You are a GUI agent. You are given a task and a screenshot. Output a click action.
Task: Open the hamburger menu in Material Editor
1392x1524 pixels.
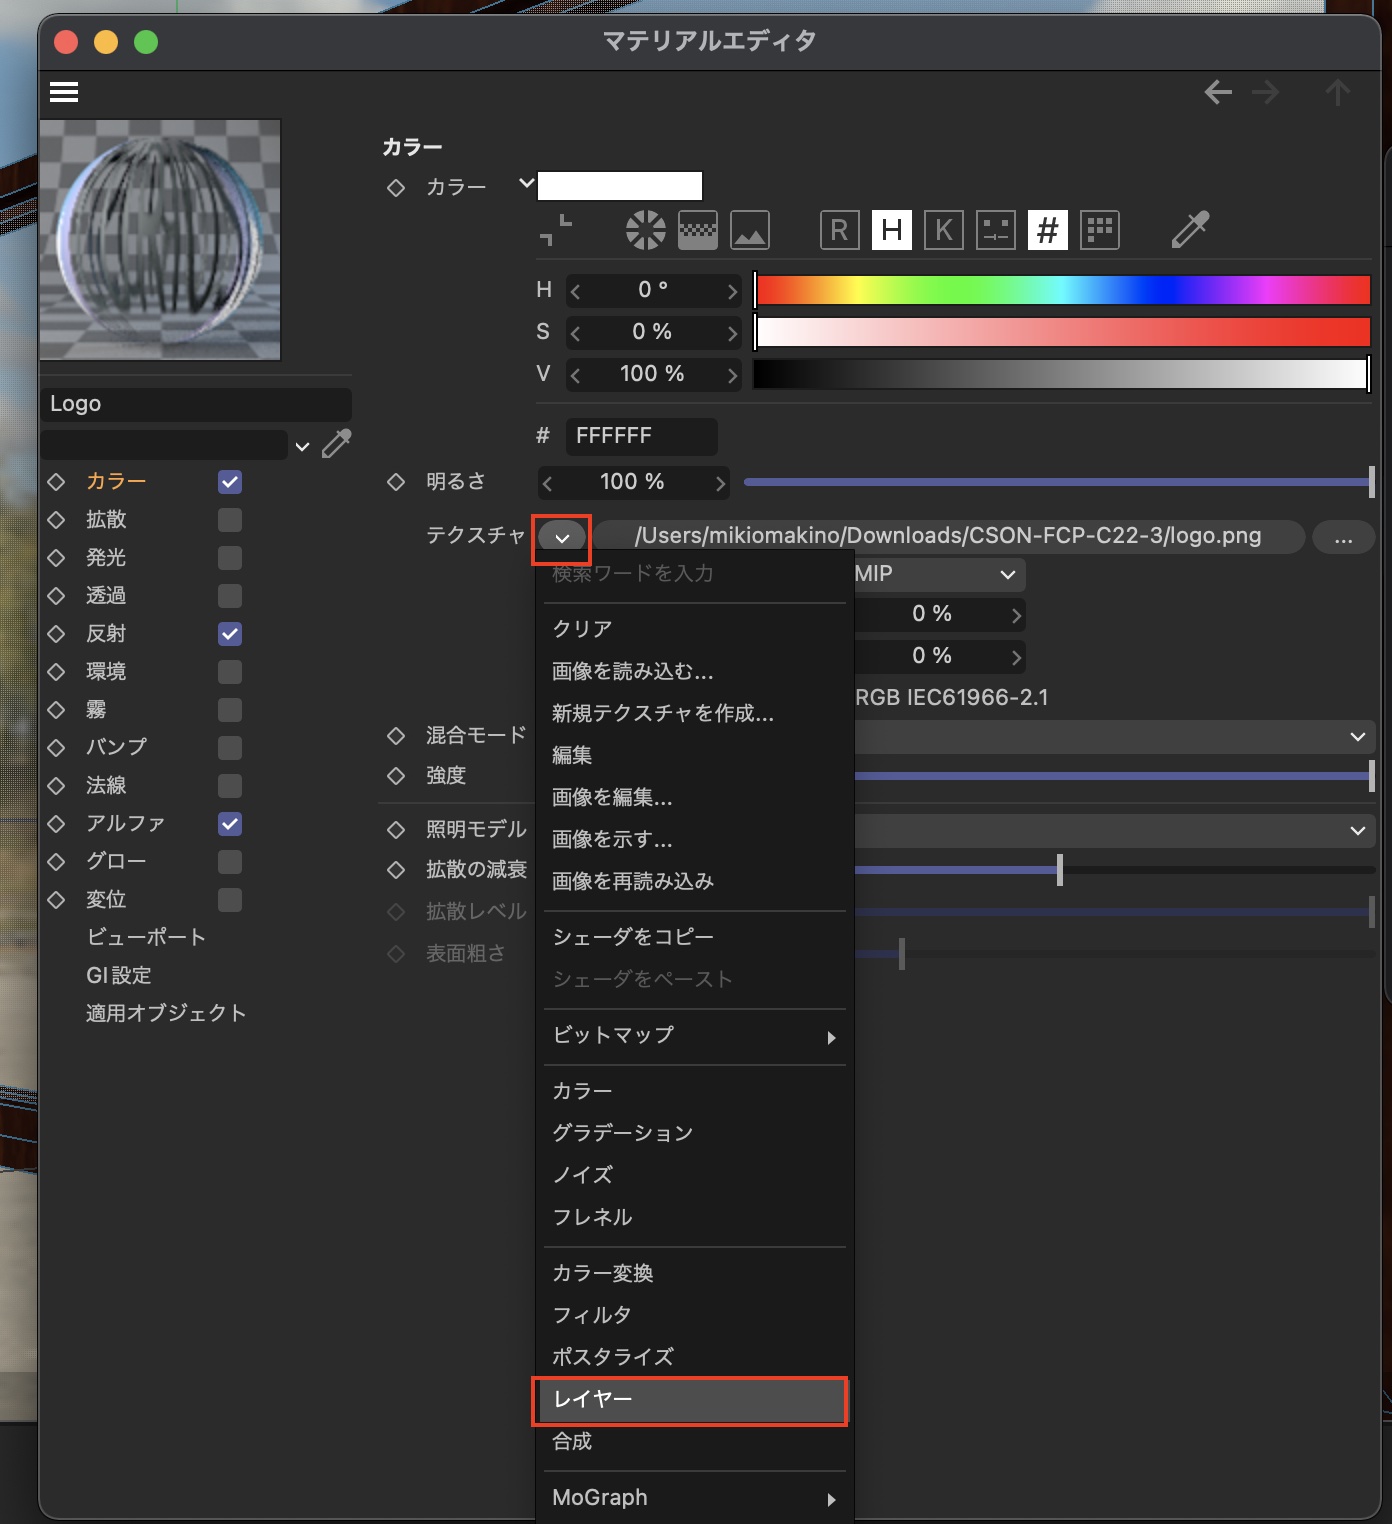(x=64, y=92)
